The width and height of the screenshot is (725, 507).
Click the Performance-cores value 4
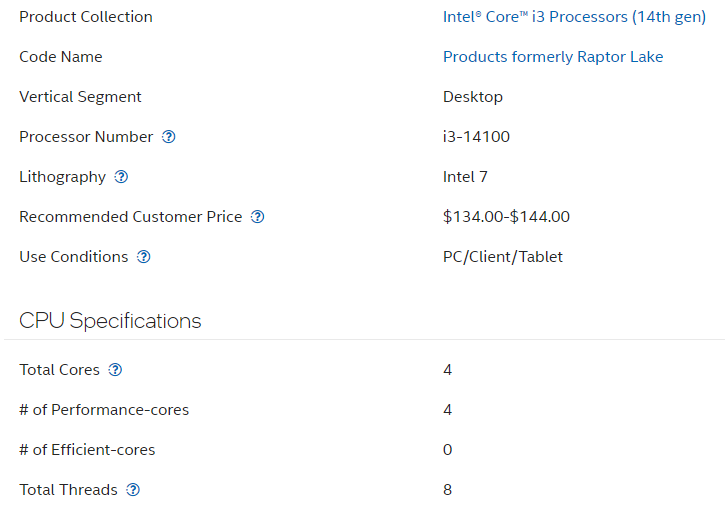click(447, 410)
